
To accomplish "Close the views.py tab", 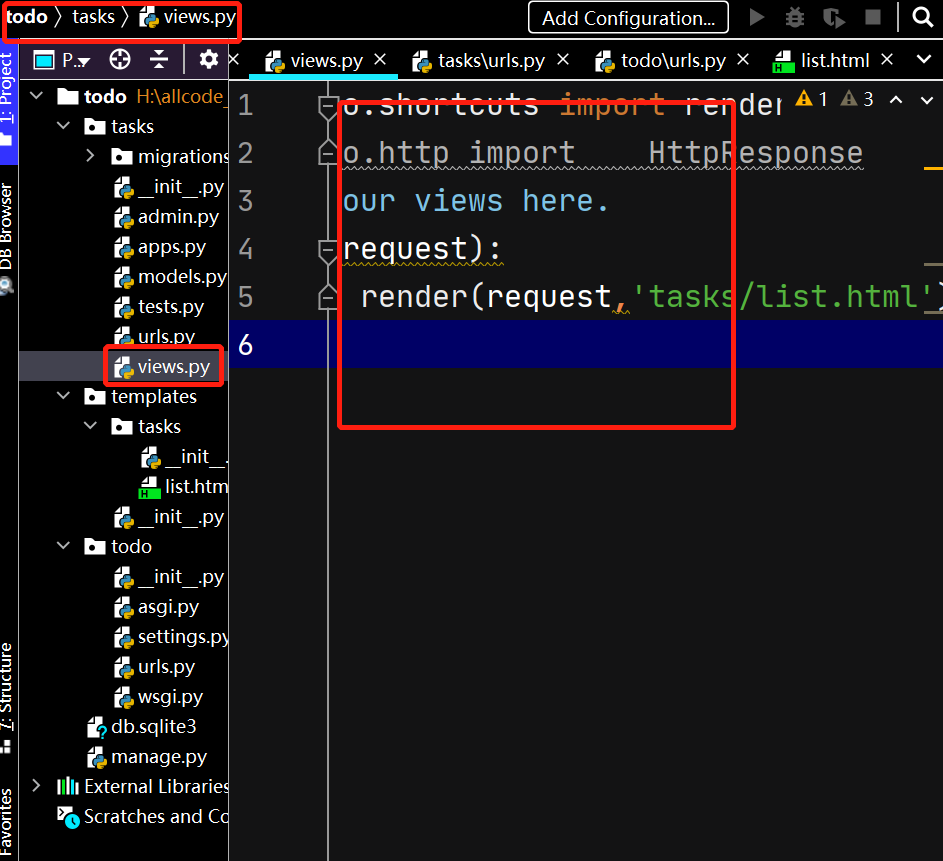I will pos(380,60).
